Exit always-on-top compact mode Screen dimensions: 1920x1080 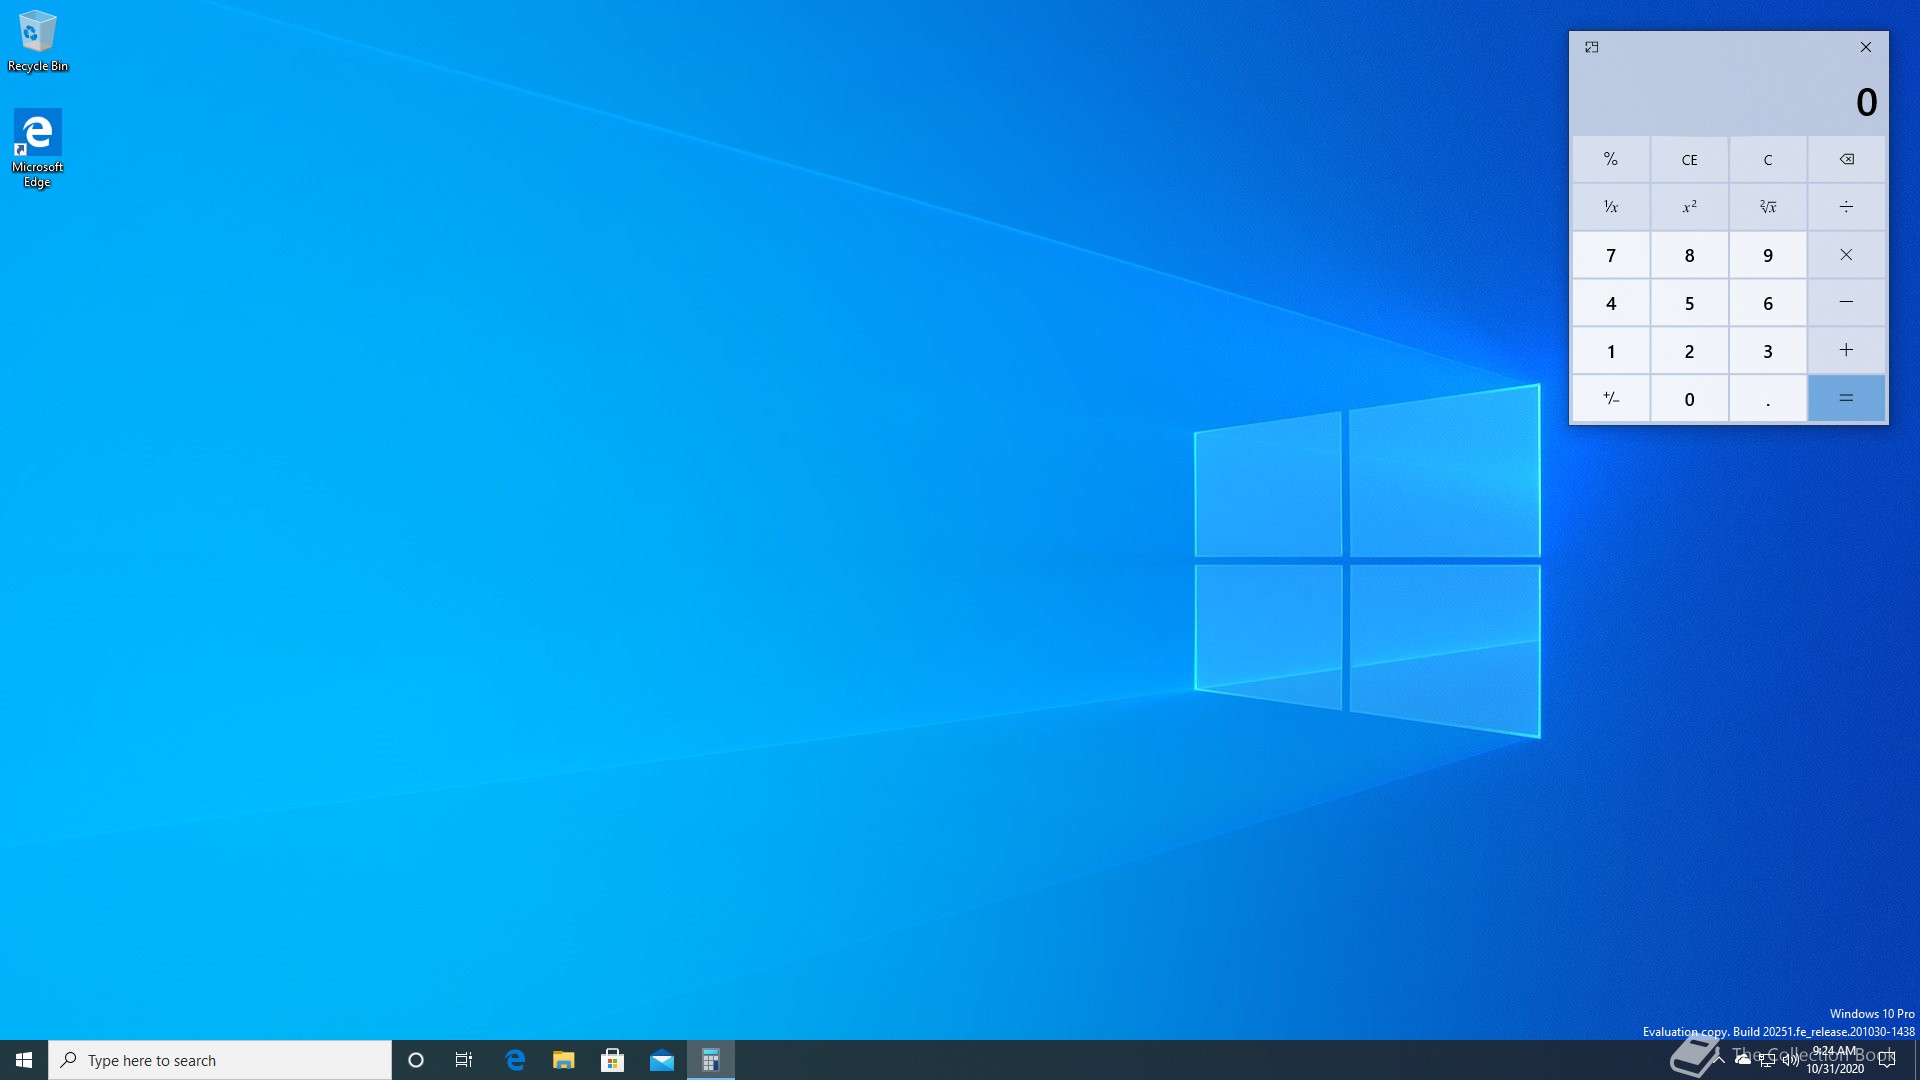[1592, 47]
